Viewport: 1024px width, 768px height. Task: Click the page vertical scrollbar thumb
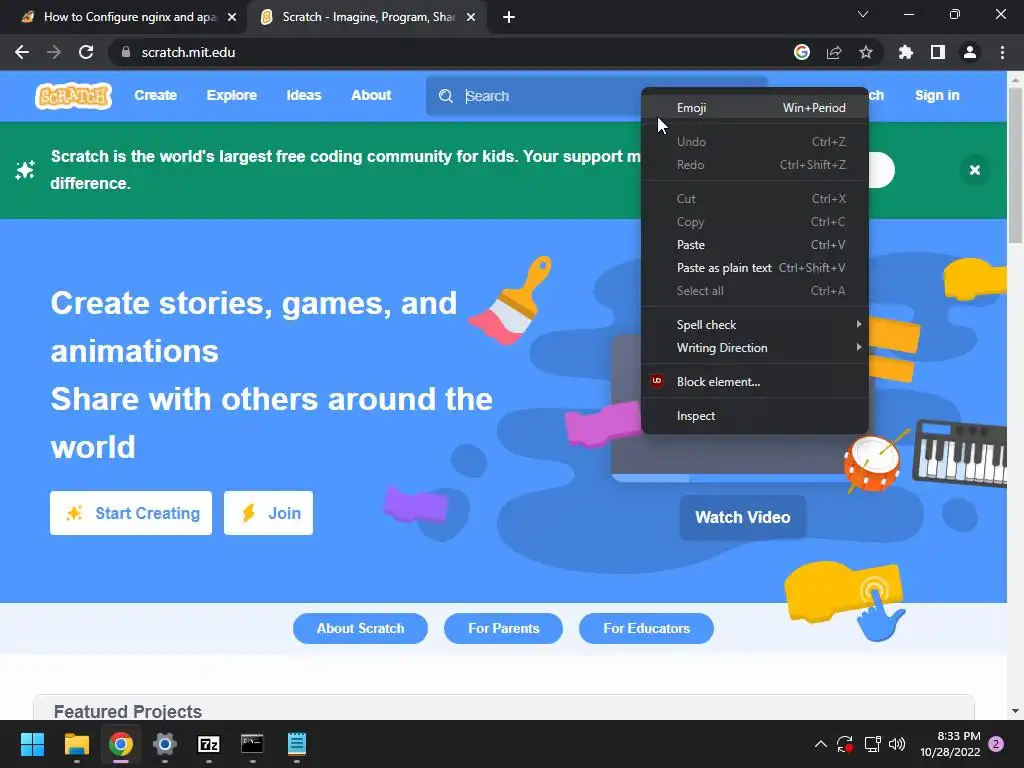[1015, 167]
